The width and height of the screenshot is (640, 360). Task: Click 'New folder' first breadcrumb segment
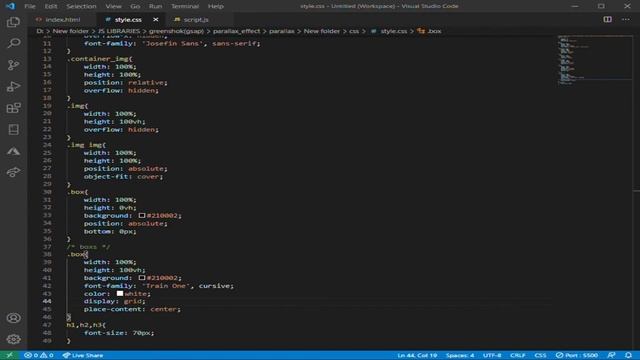tap(71, 31)
